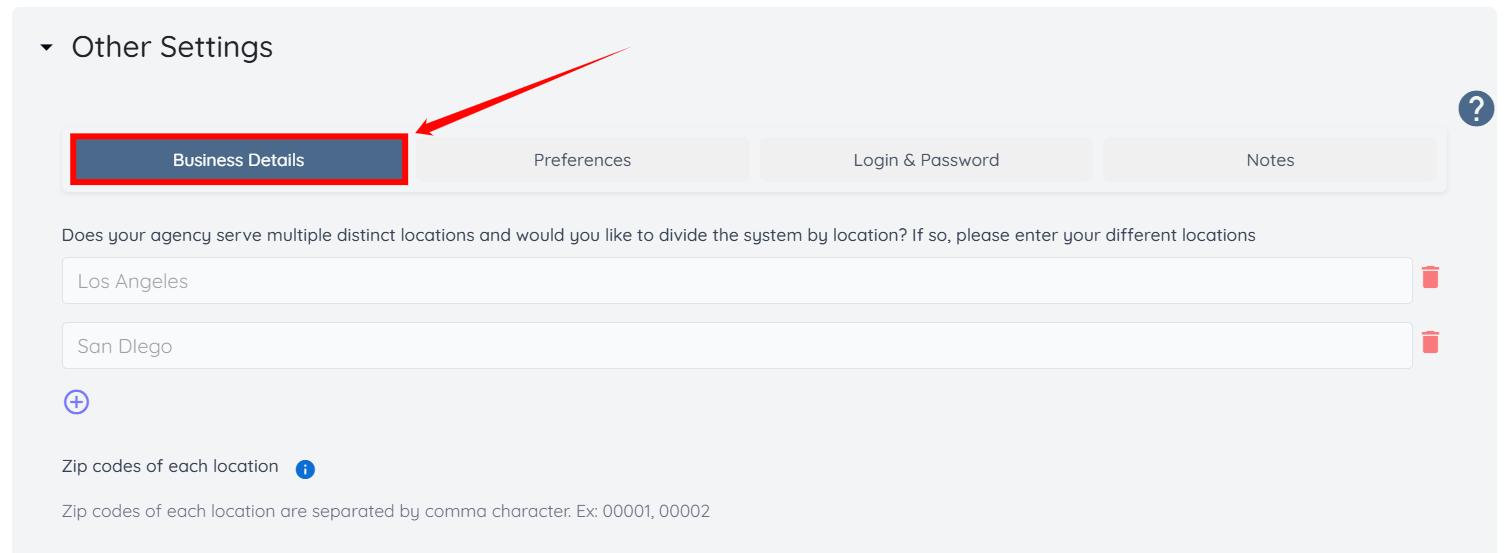The height and width of the screenshot is (553, 1508).
Task: Remove the San Diego location entry
Action: (1431, 342)
